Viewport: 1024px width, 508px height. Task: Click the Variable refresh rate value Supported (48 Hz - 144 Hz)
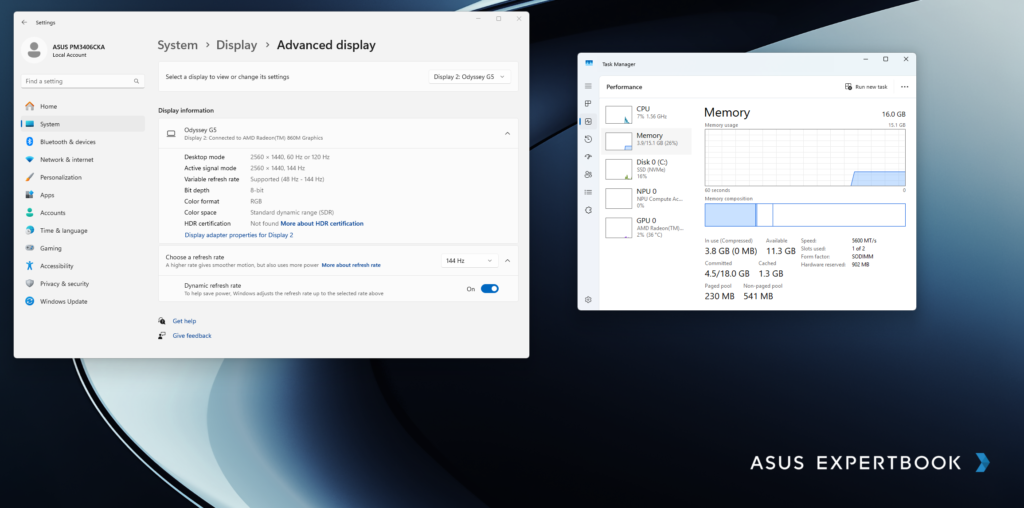(x=287, y=179)
